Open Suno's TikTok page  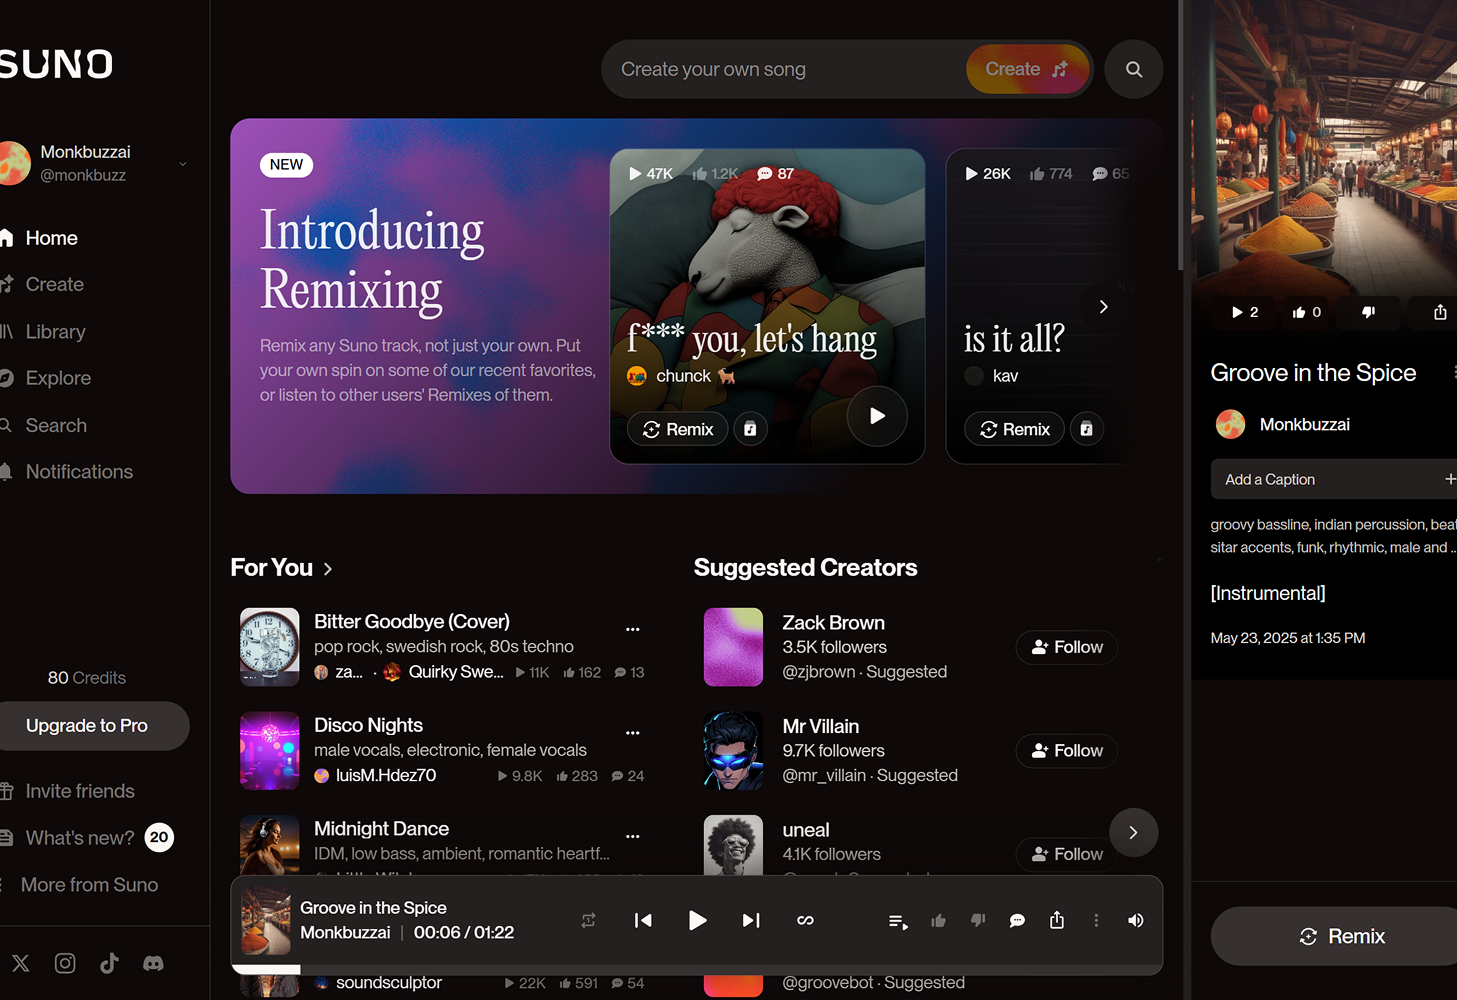click(x=109, y=963)
